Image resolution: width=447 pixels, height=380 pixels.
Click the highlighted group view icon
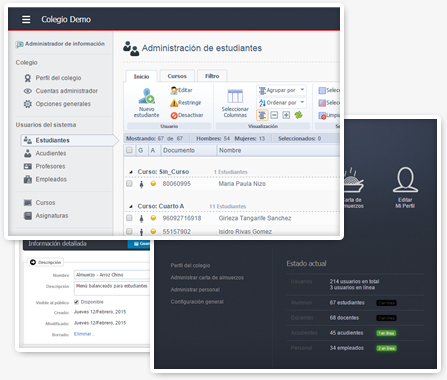point(262,115)
